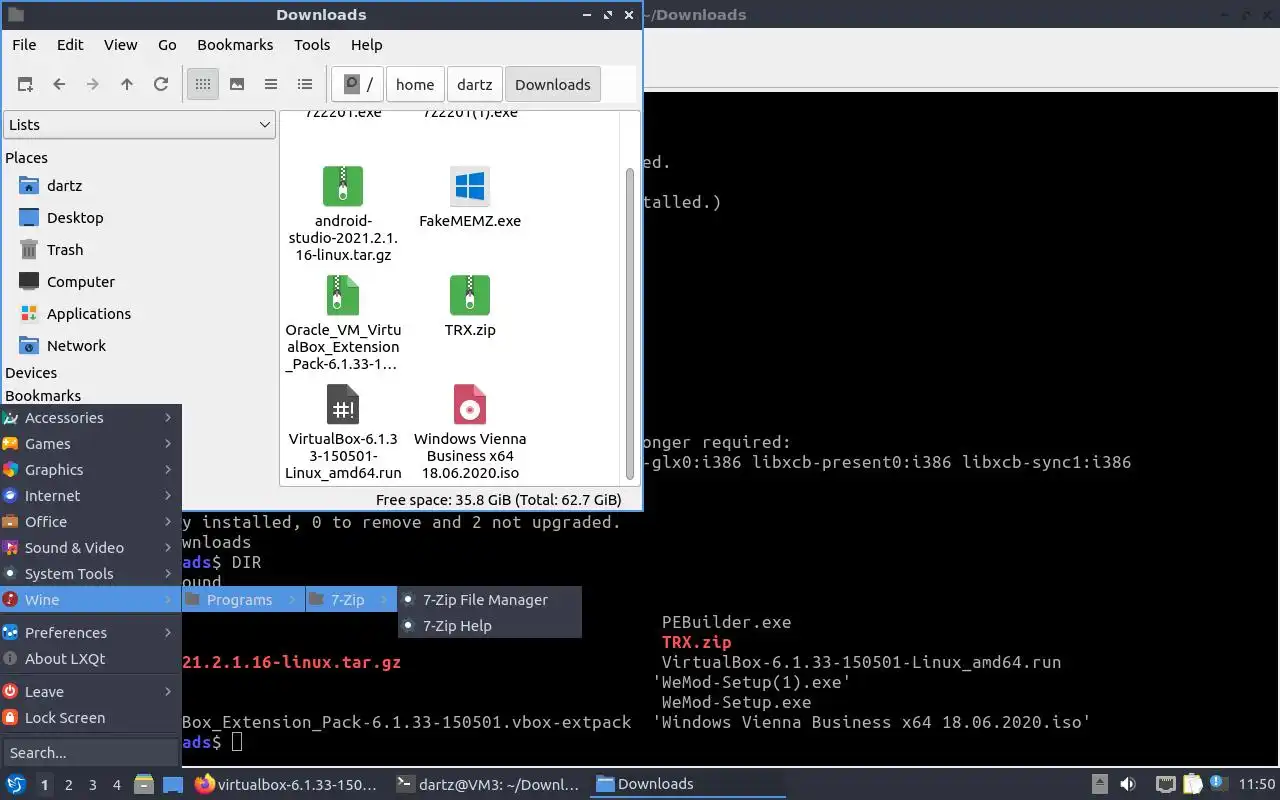The width and height of the screenshot is (1280, 800).
Task: Go forward in file manager history
Action: pos(93,85)
